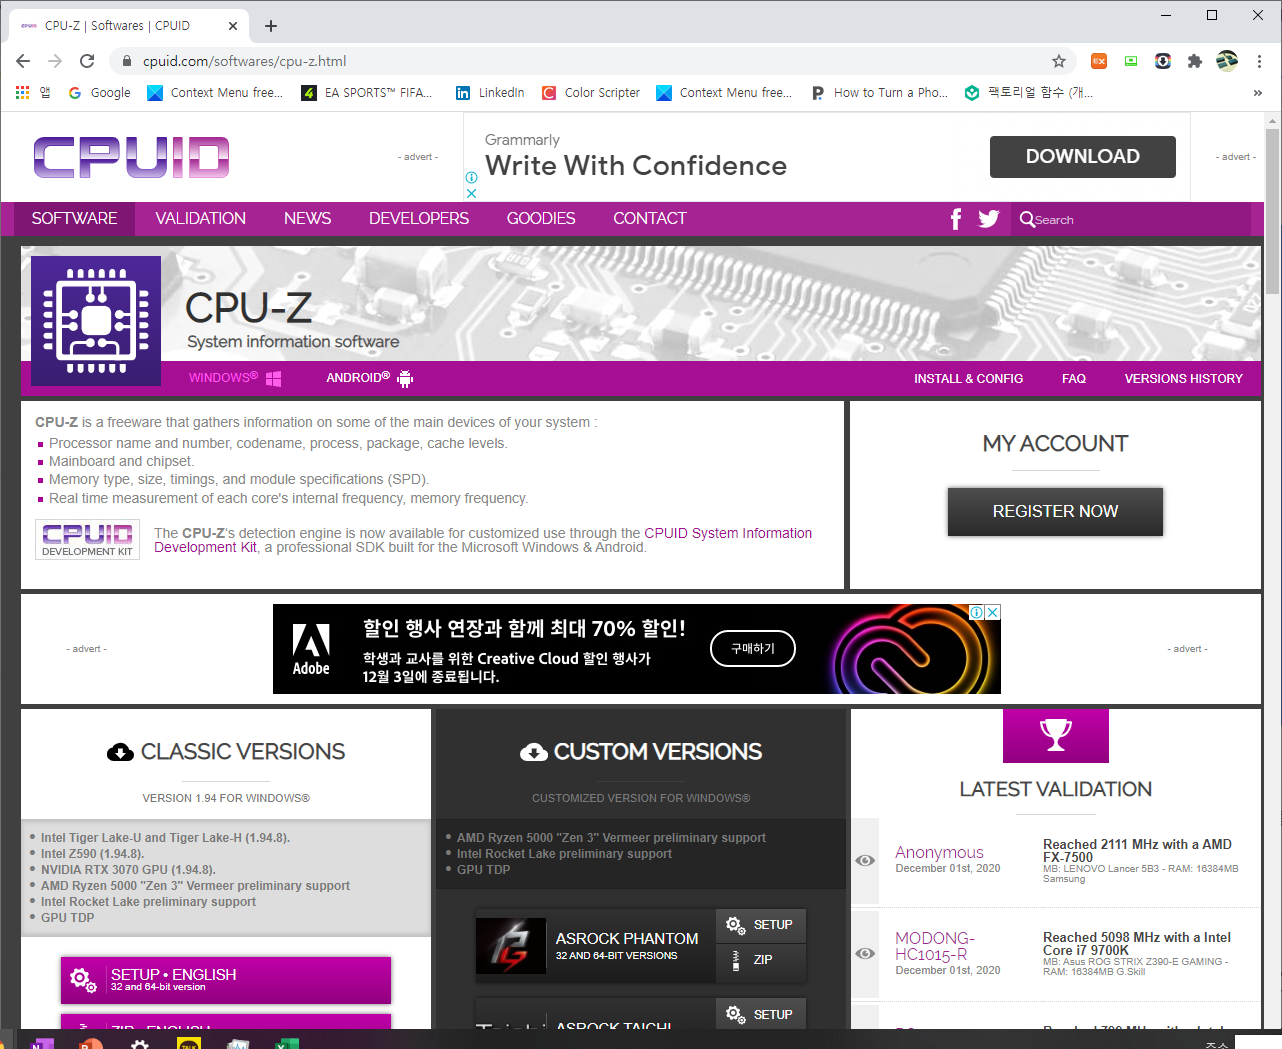This screenshot has height=1049, width=1282.
Task: Open CPUID Twitter bird icon
Action: 989,219
